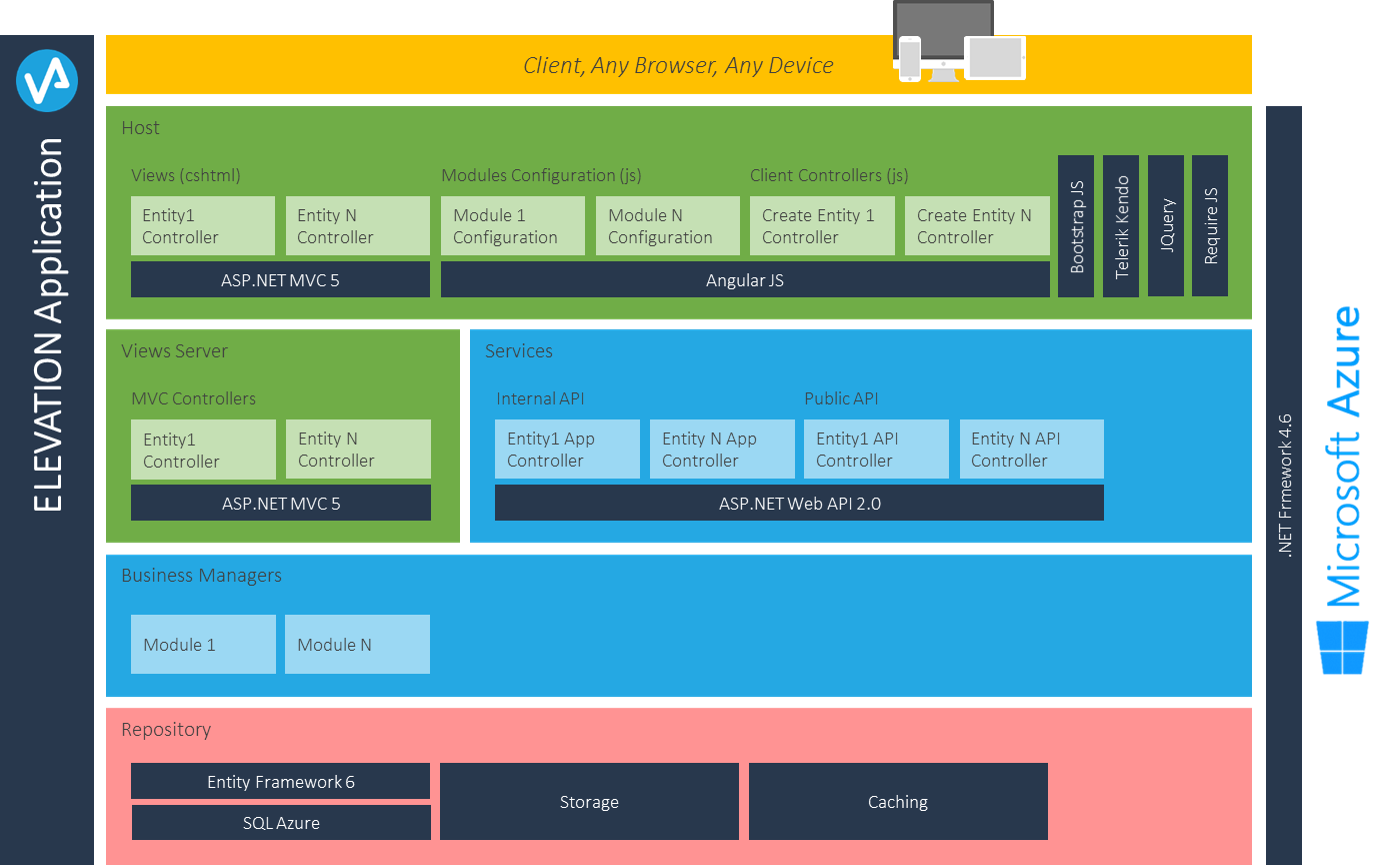Click the Entity Framework 6 block

pyautogui.click(x=280, y=781)
